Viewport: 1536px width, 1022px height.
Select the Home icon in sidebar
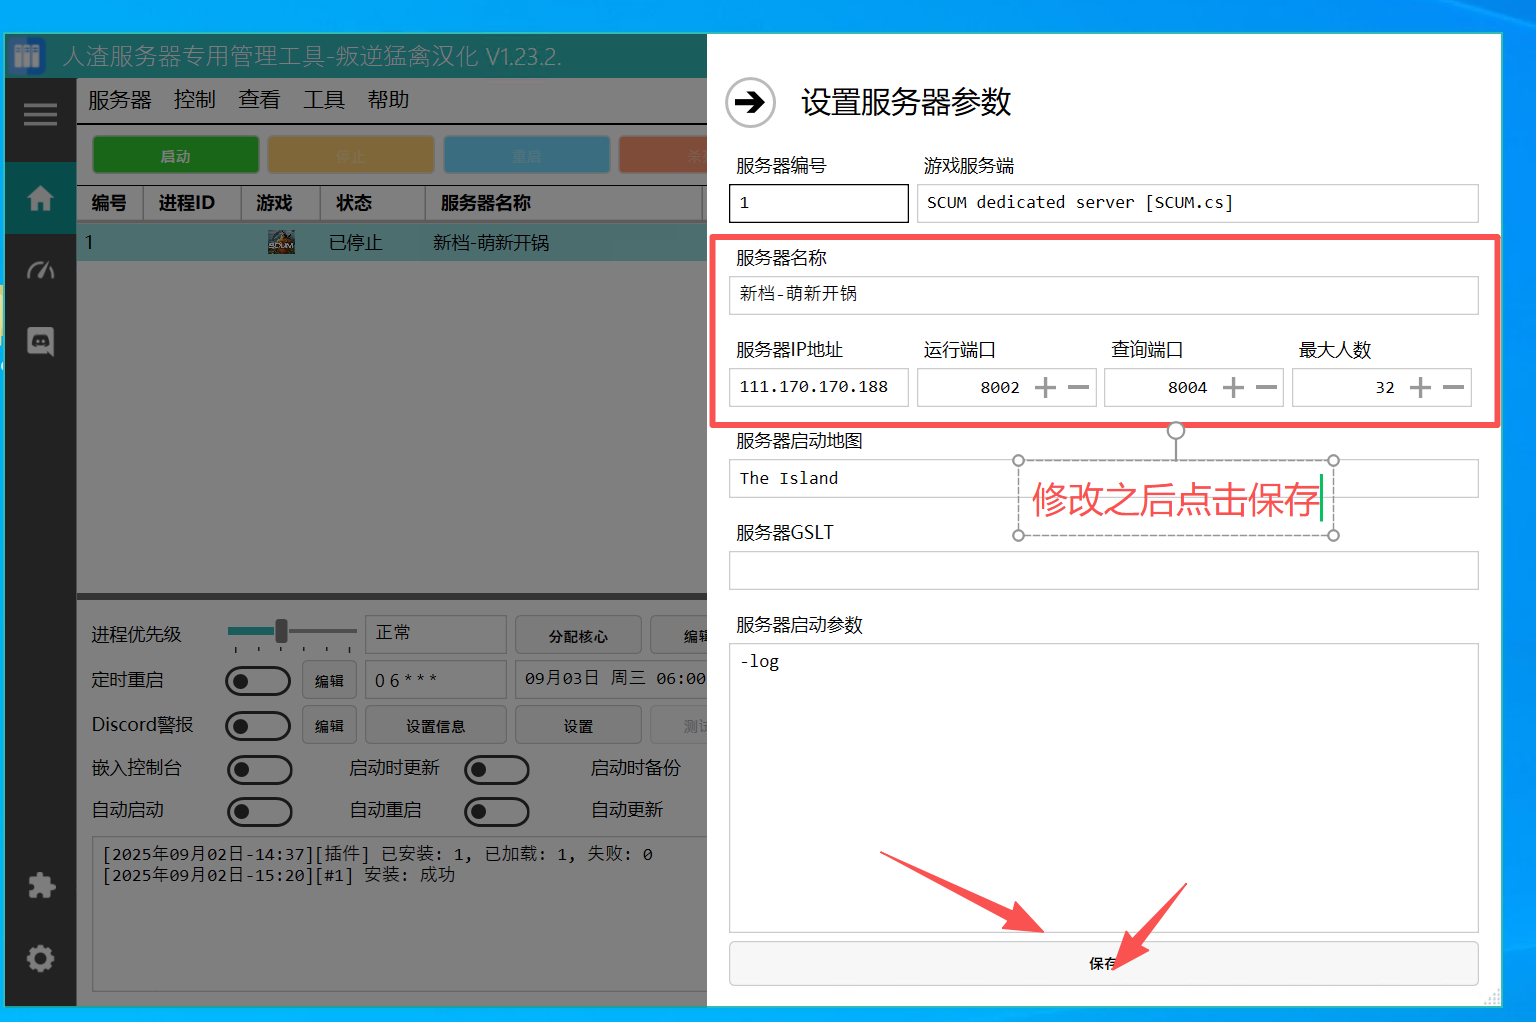point(40,198)
